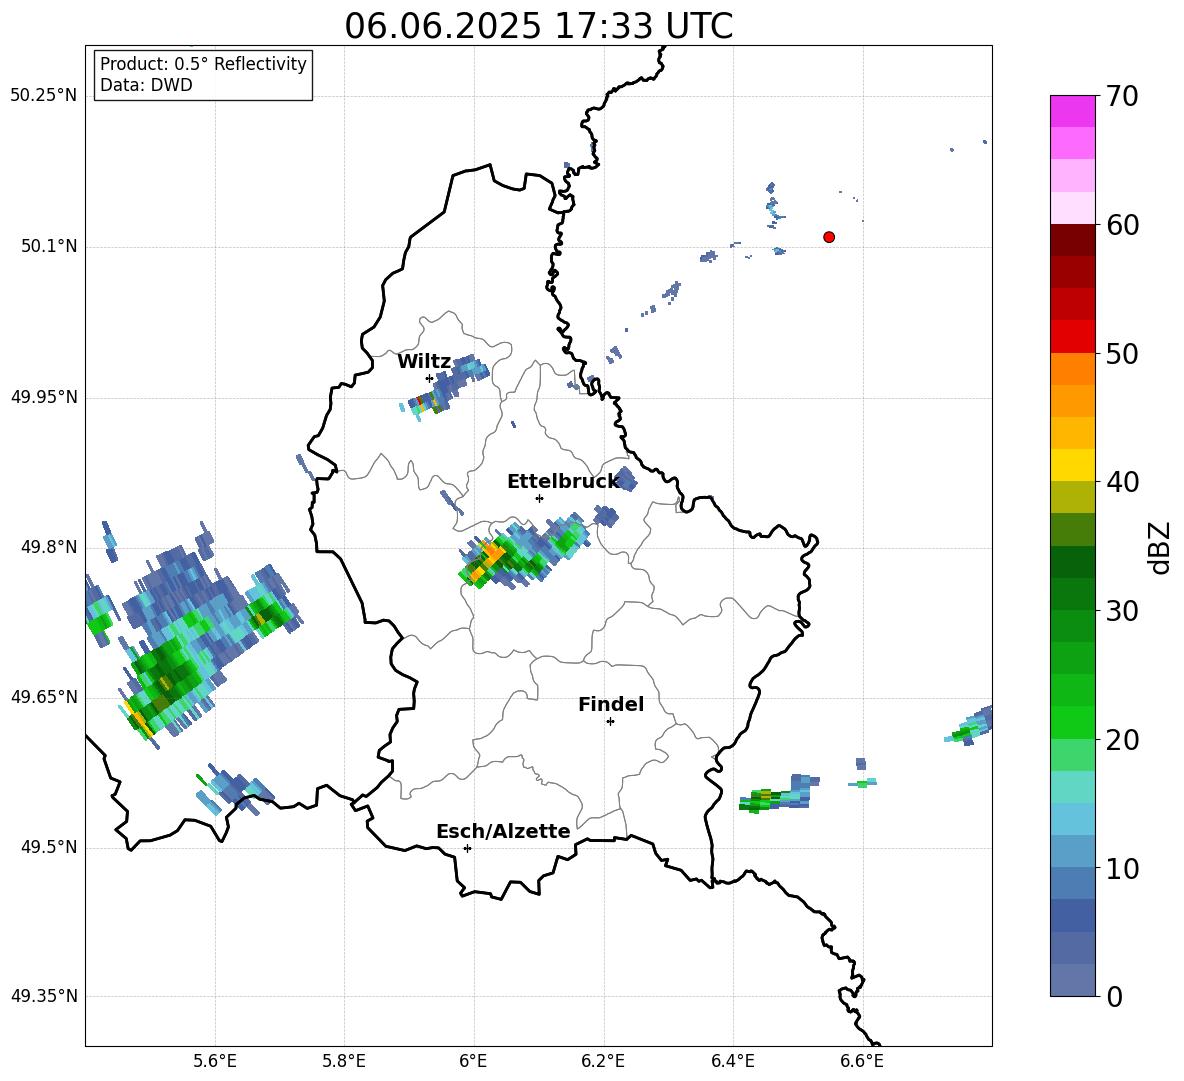Click the 70 colorbar tick label
This screenshot has height=1081, width=1184.
coord(1122,96)
